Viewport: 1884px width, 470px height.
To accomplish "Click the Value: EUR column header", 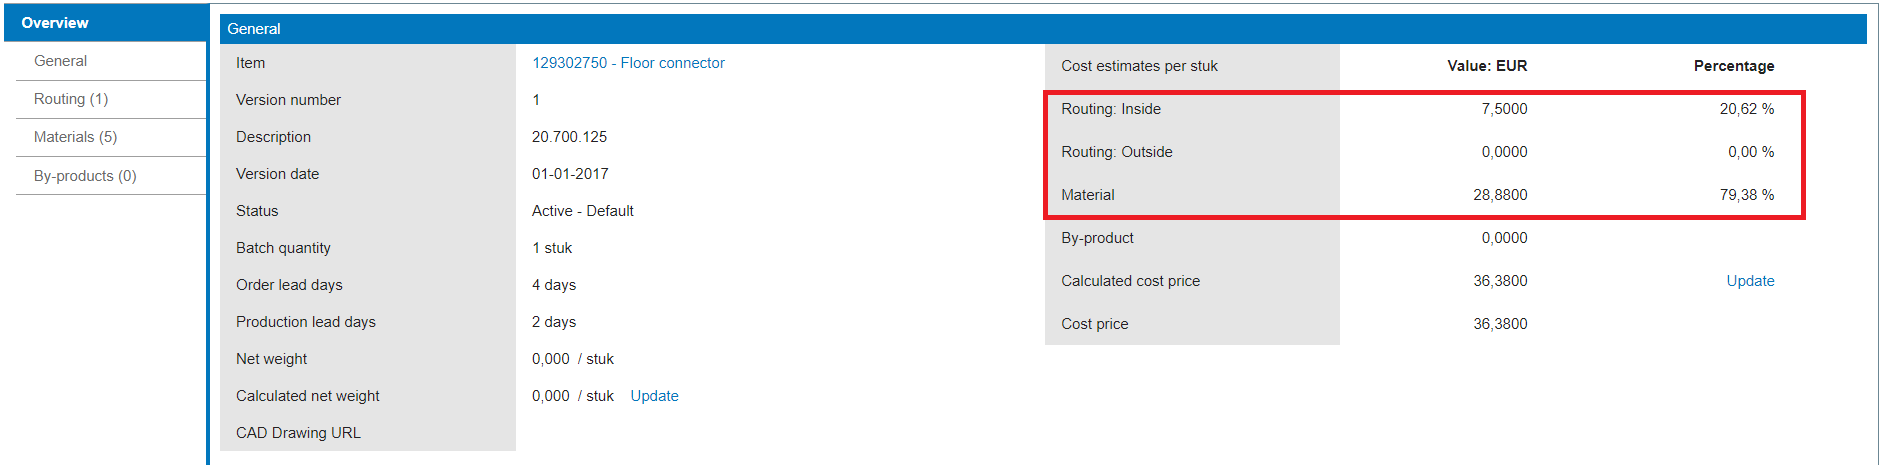I will (1486, 66).
